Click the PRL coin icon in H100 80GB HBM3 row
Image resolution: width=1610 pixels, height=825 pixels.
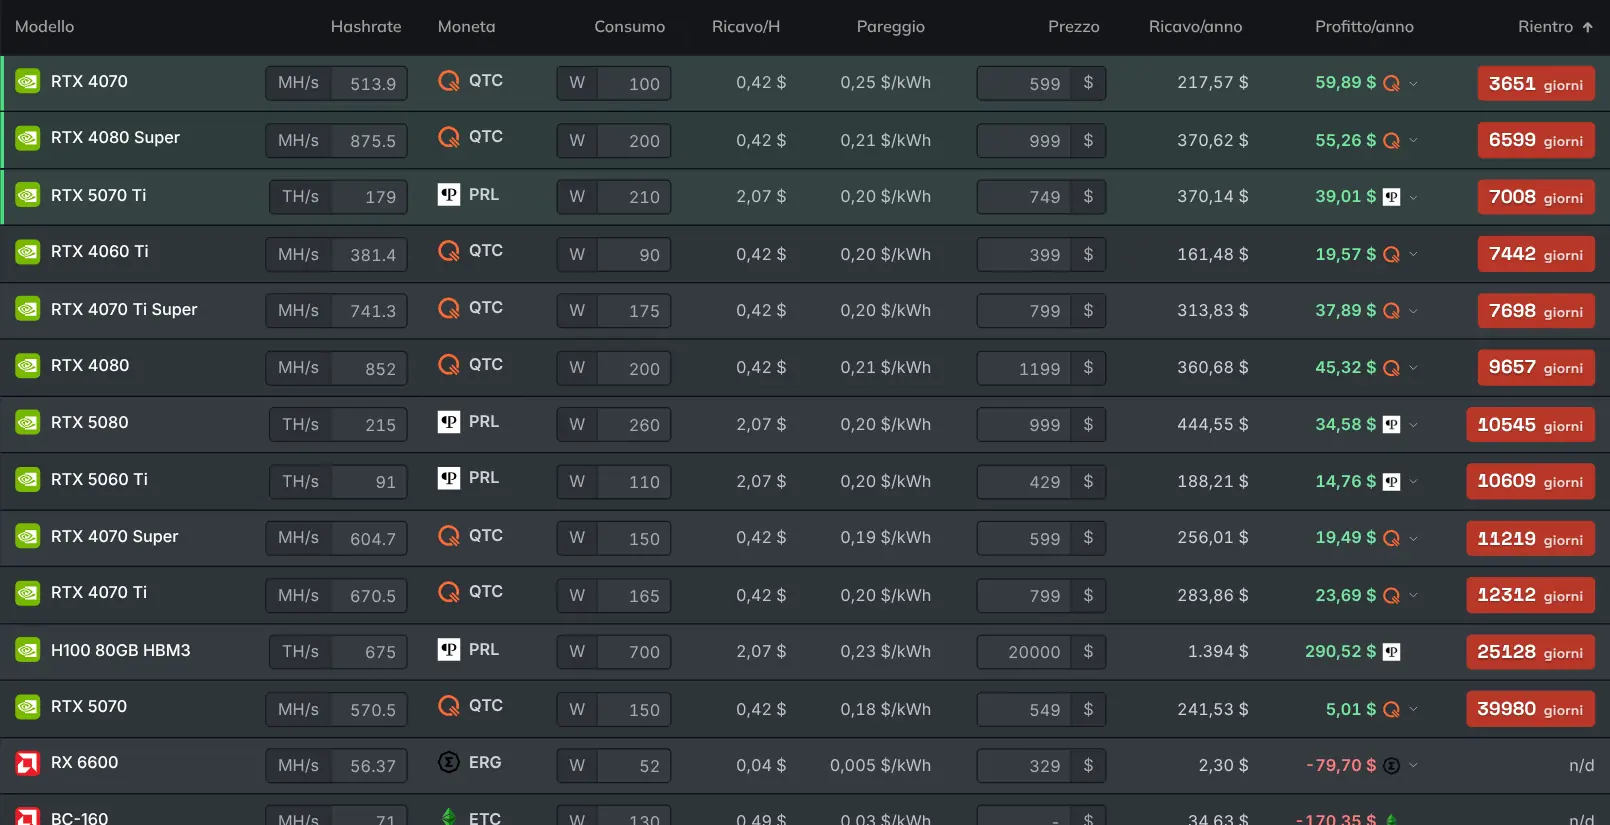449,650
